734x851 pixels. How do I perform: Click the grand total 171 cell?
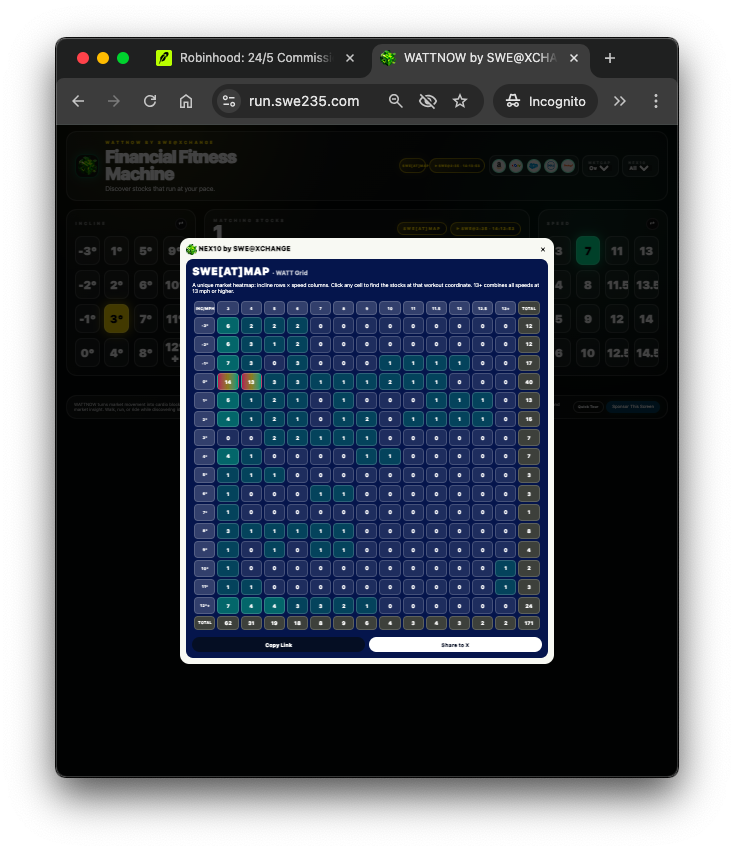[x=529, y=623]
